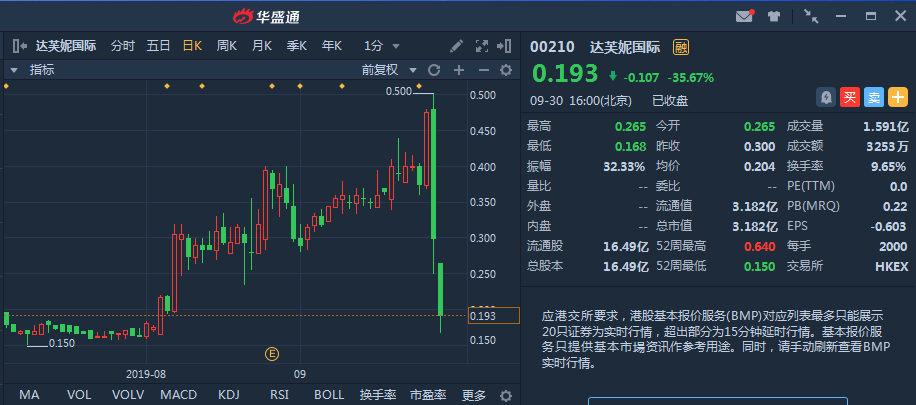Click the EPS value -0.603
This screenshot has width=916, height=405.
pos(888,226)
